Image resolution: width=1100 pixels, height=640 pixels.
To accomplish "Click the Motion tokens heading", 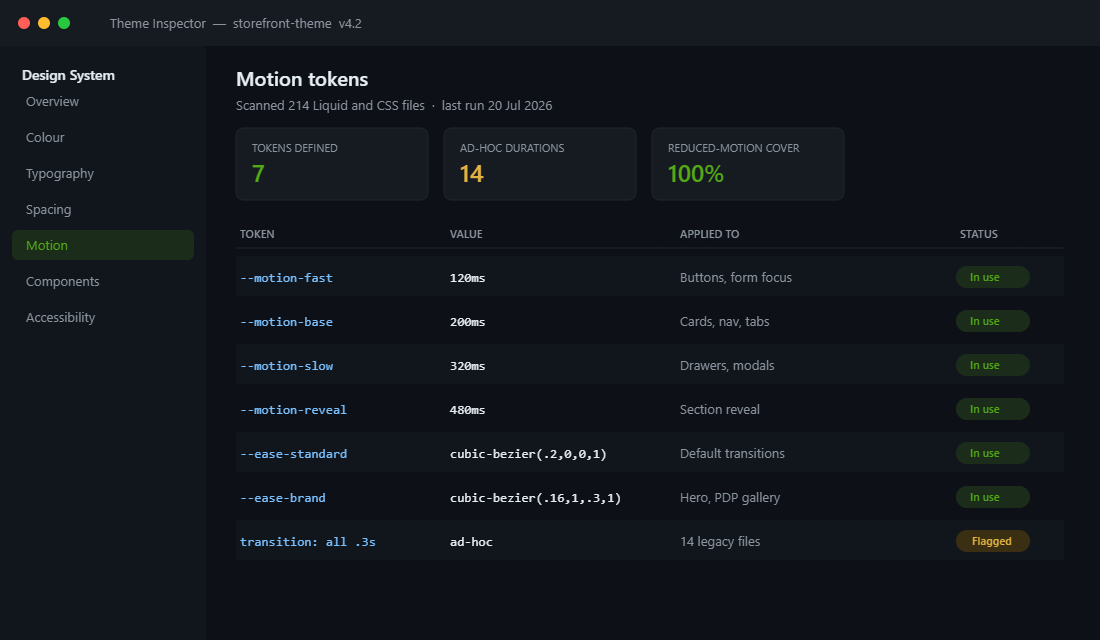I will click(x=302, y=79).
